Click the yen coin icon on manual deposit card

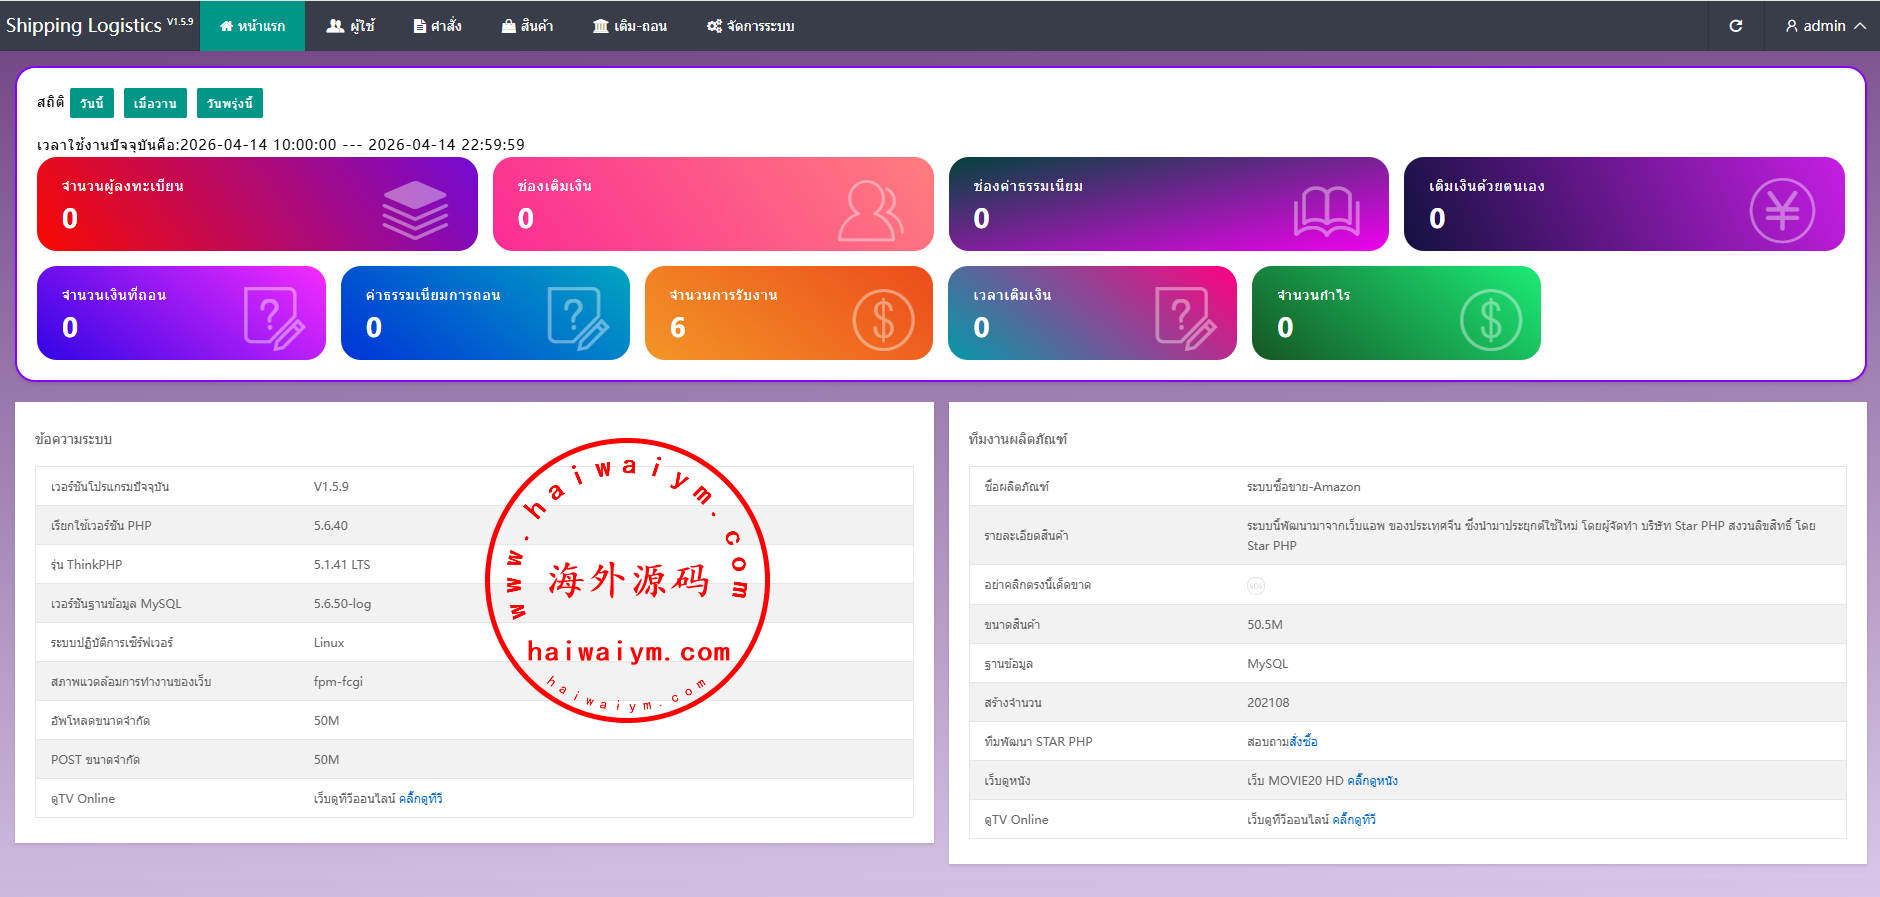(1781, 210)
